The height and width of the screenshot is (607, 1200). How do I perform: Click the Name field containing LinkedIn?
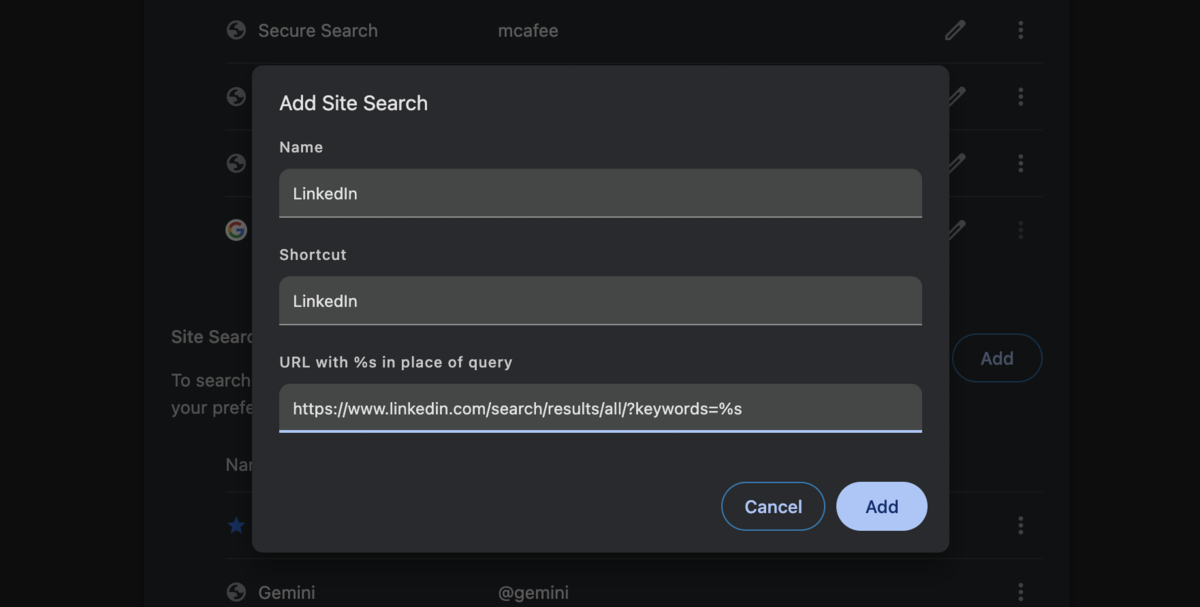tap(600, 193)
